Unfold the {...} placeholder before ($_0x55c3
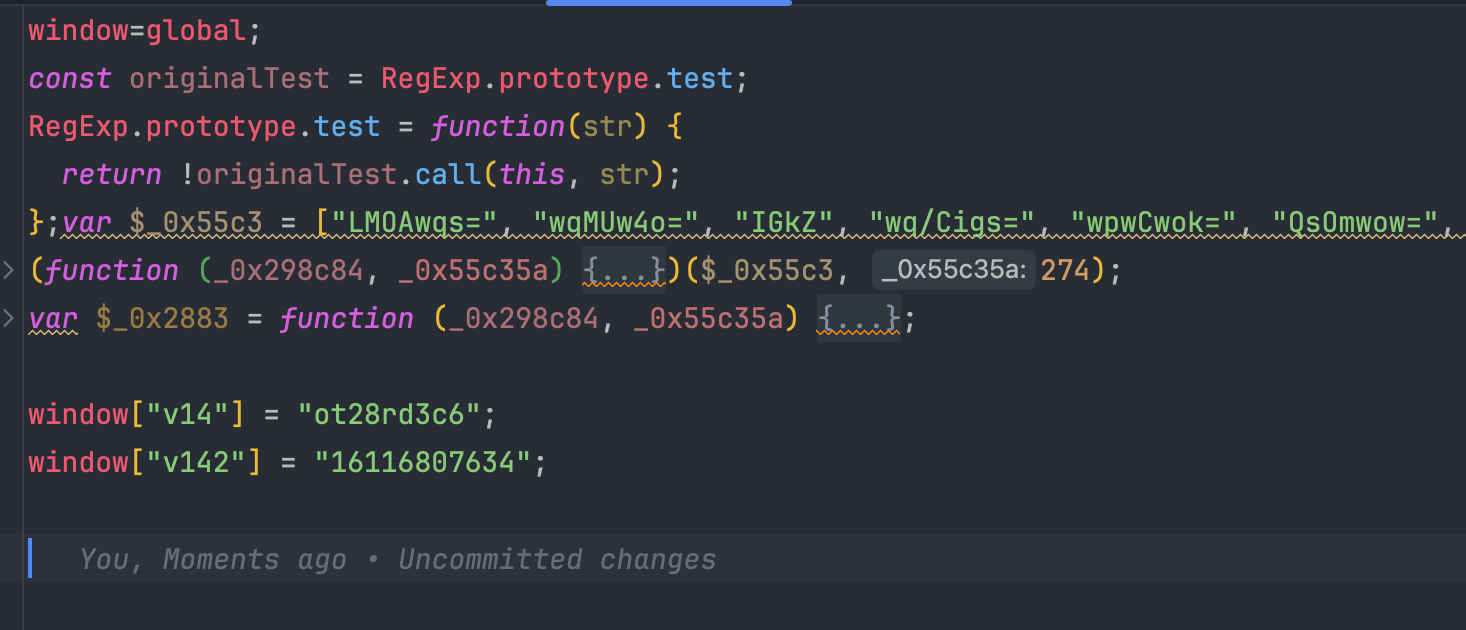The width and height of the screenshot is (1466, 630). click(624, 270)
